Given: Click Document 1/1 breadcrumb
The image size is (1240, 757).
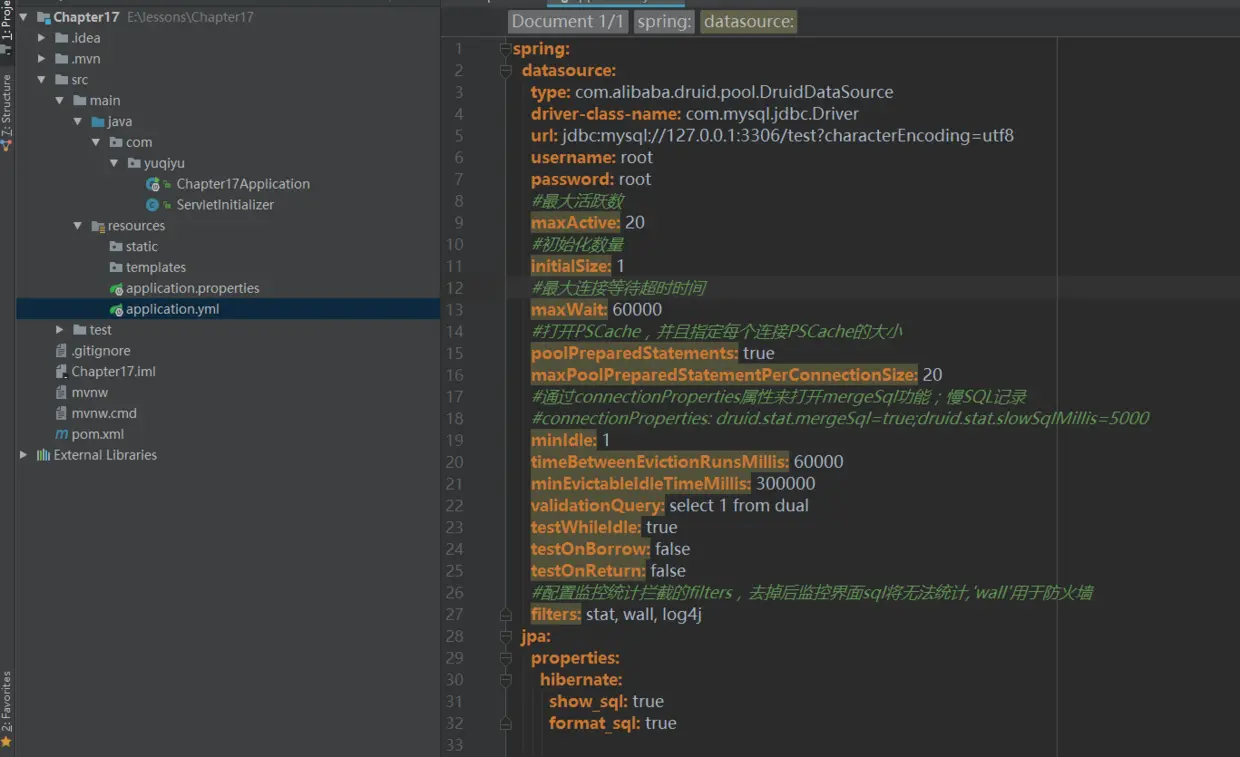Looking at the screenshot, I should tap(567, 21).
